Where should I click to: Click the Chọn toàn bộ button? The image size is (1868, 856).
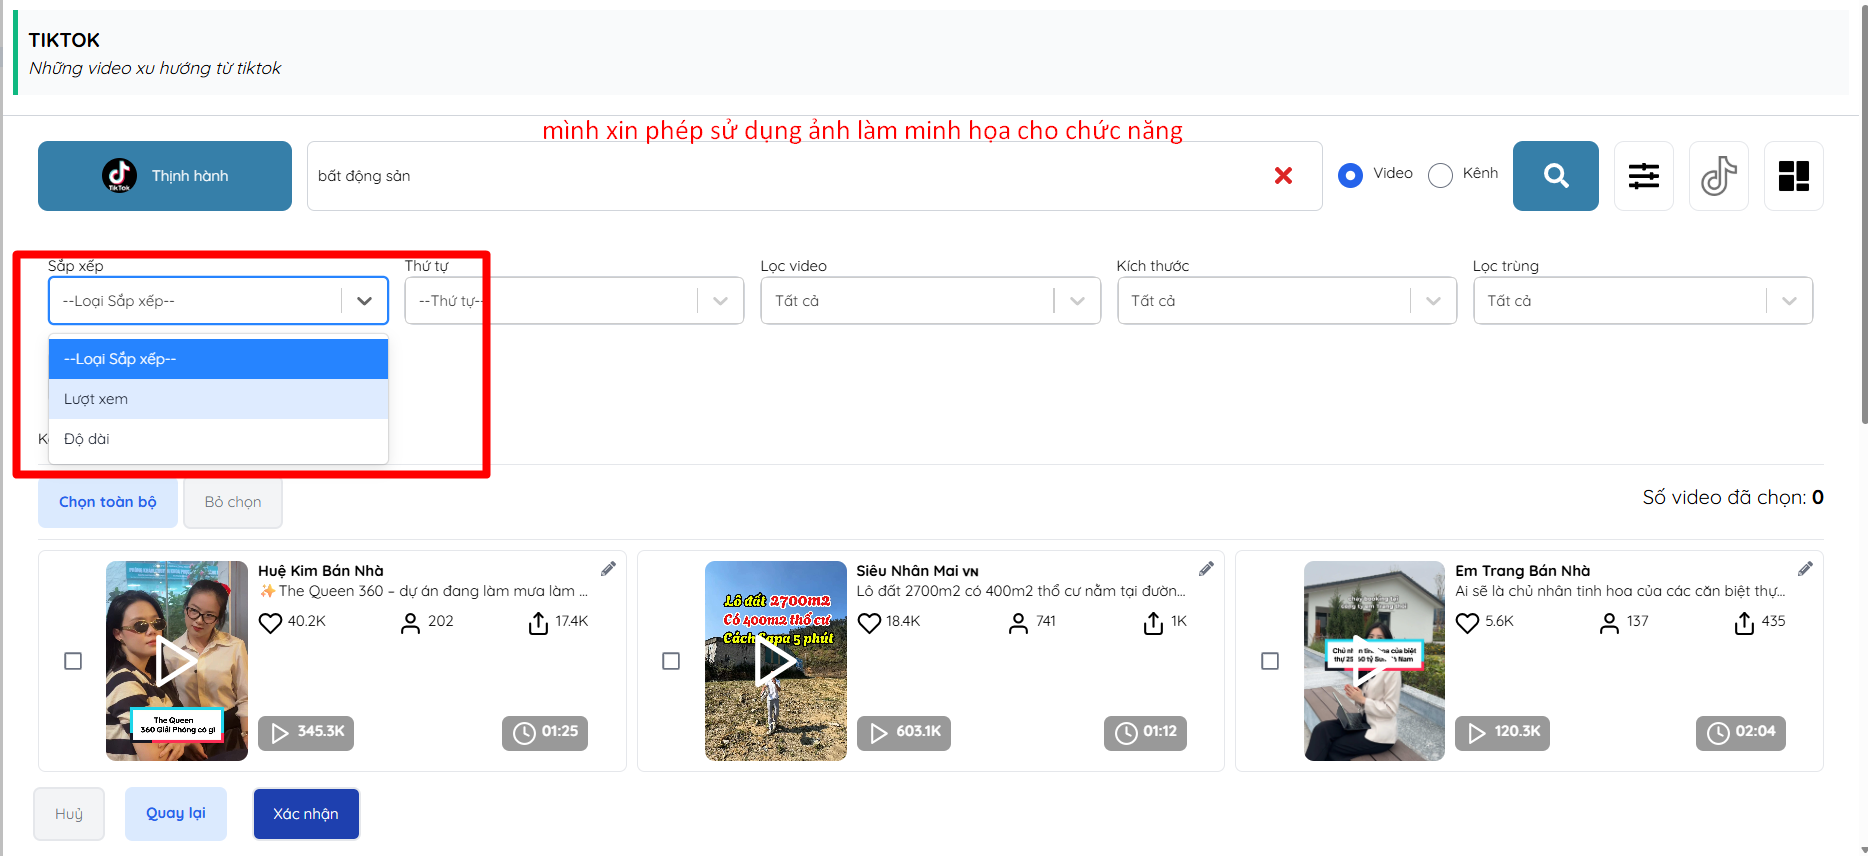pyautogui.click(x=108, y=502)
